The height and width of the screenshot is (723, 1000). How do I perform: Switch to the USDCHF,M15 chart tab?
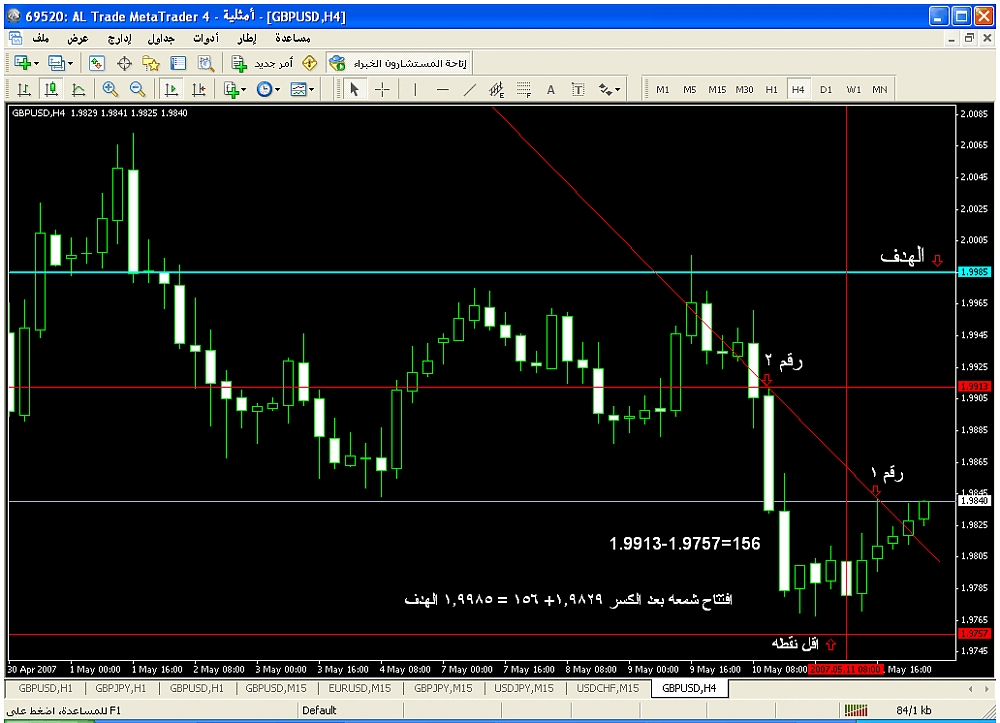pyautogui.click(x=608, y=688)
